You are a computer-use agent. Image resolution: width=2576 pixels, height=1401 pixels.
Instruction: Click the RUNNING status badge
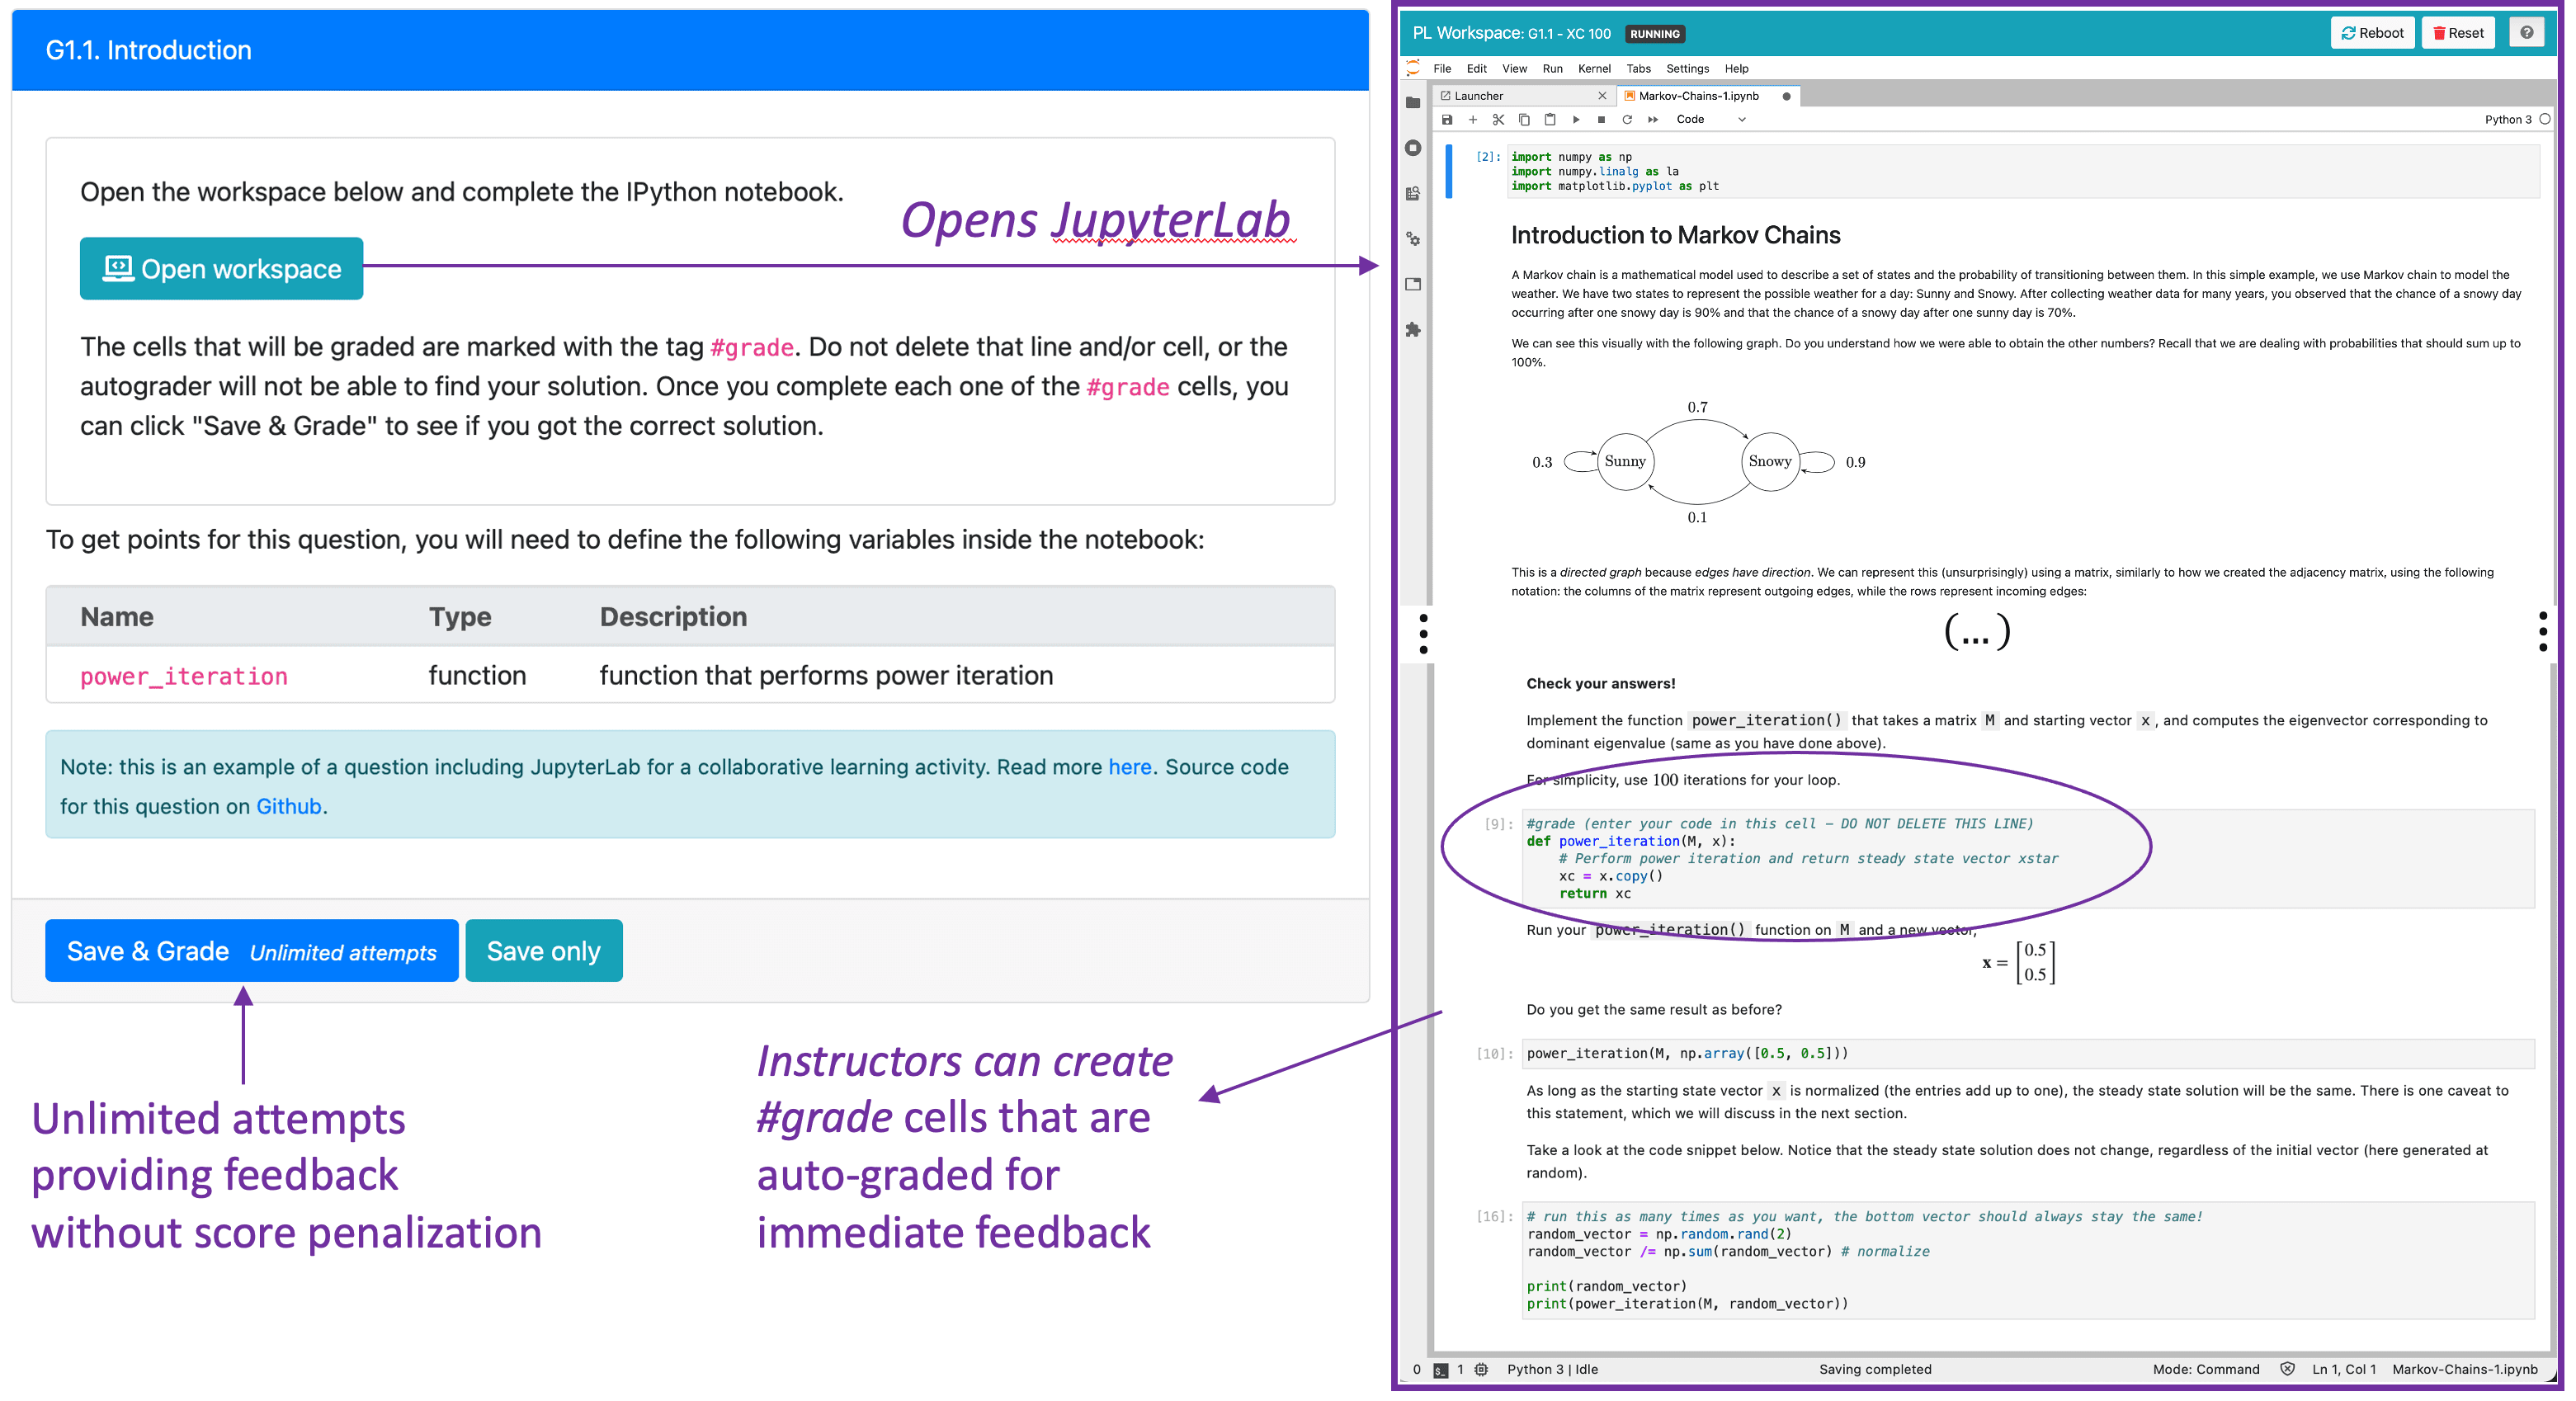[x=1654, y=34]
